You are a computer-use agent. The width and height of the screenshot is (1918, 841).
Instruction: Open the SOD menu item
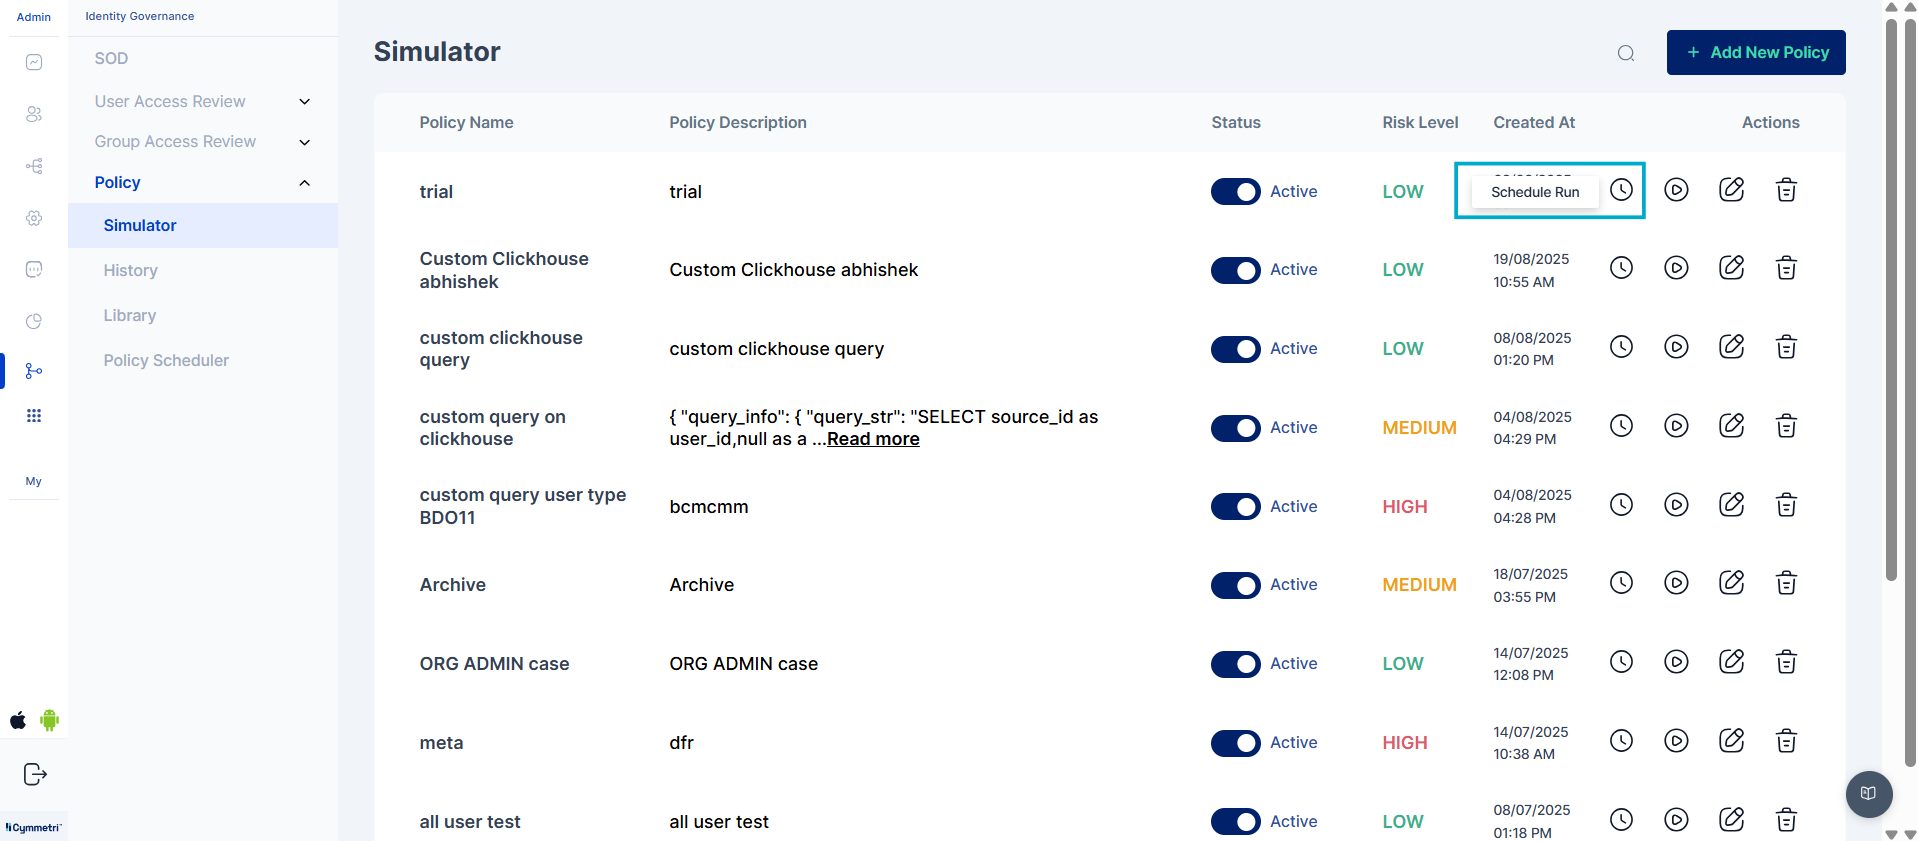111,58
